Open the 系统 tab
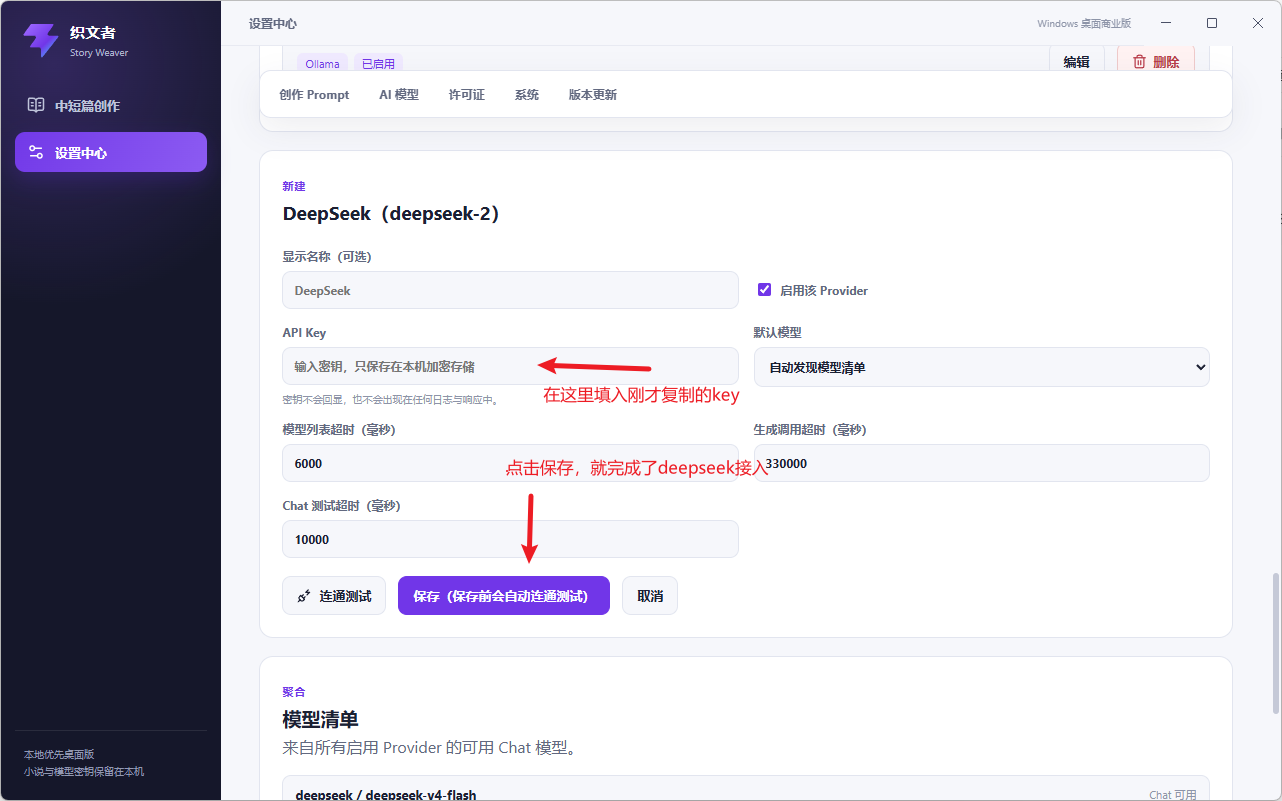 tap(527, 95)
